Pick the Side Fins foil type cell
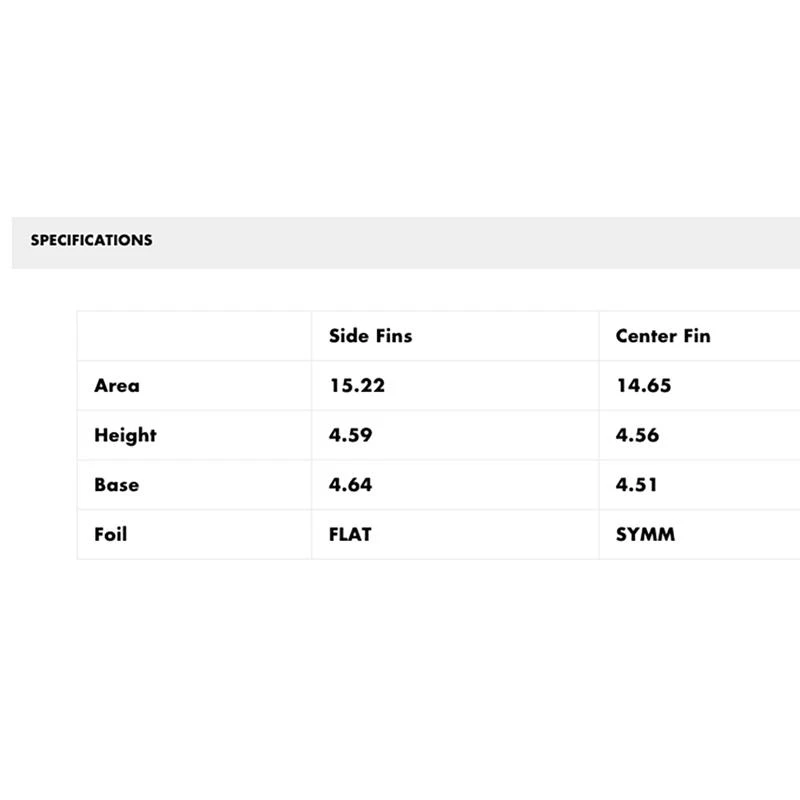The height and width of the screenshot is (800, 800). point(454,534)
